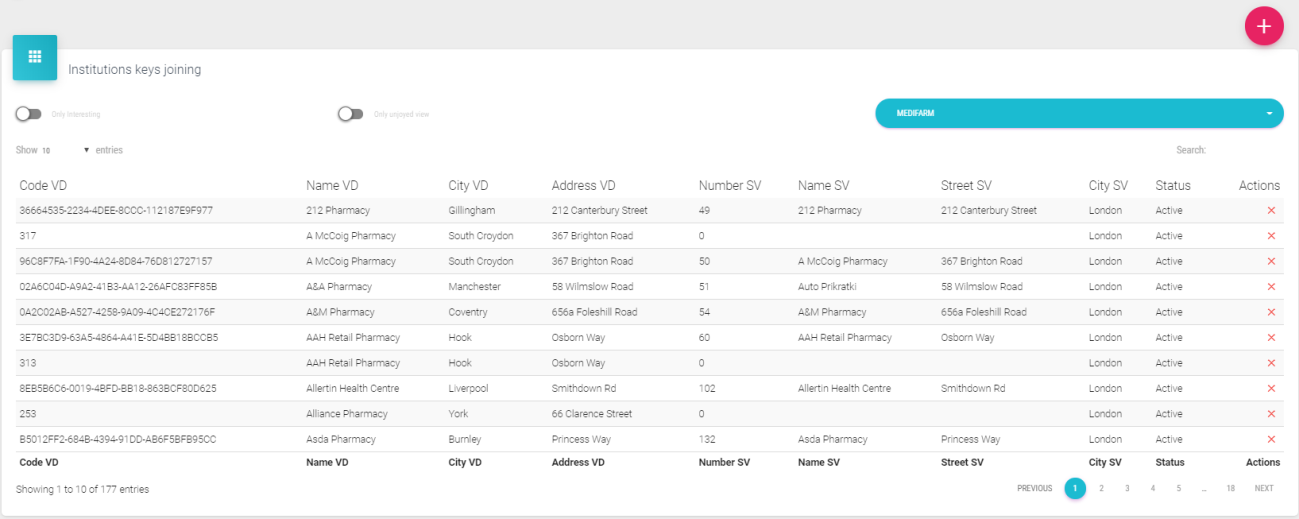Delete the A&A Pharmacy Manchester row
The height and width of the screenshot is (519, 1299).
(1271, 287)
